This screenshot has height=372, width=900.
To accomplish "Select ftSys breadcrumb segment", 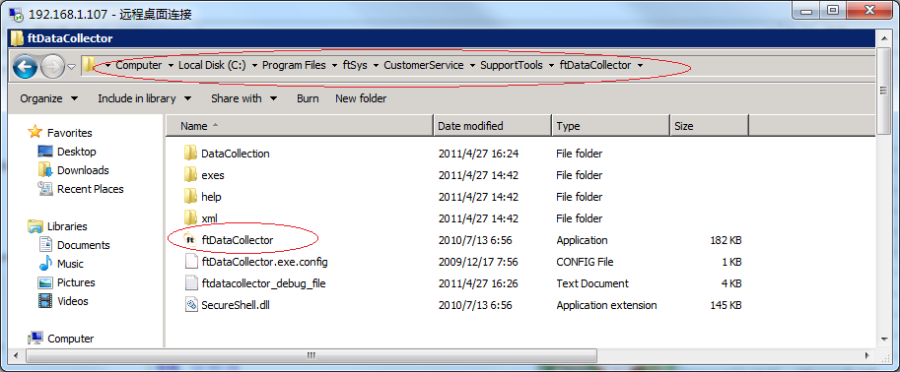I will pyautogui.click(x=355, y=65).
